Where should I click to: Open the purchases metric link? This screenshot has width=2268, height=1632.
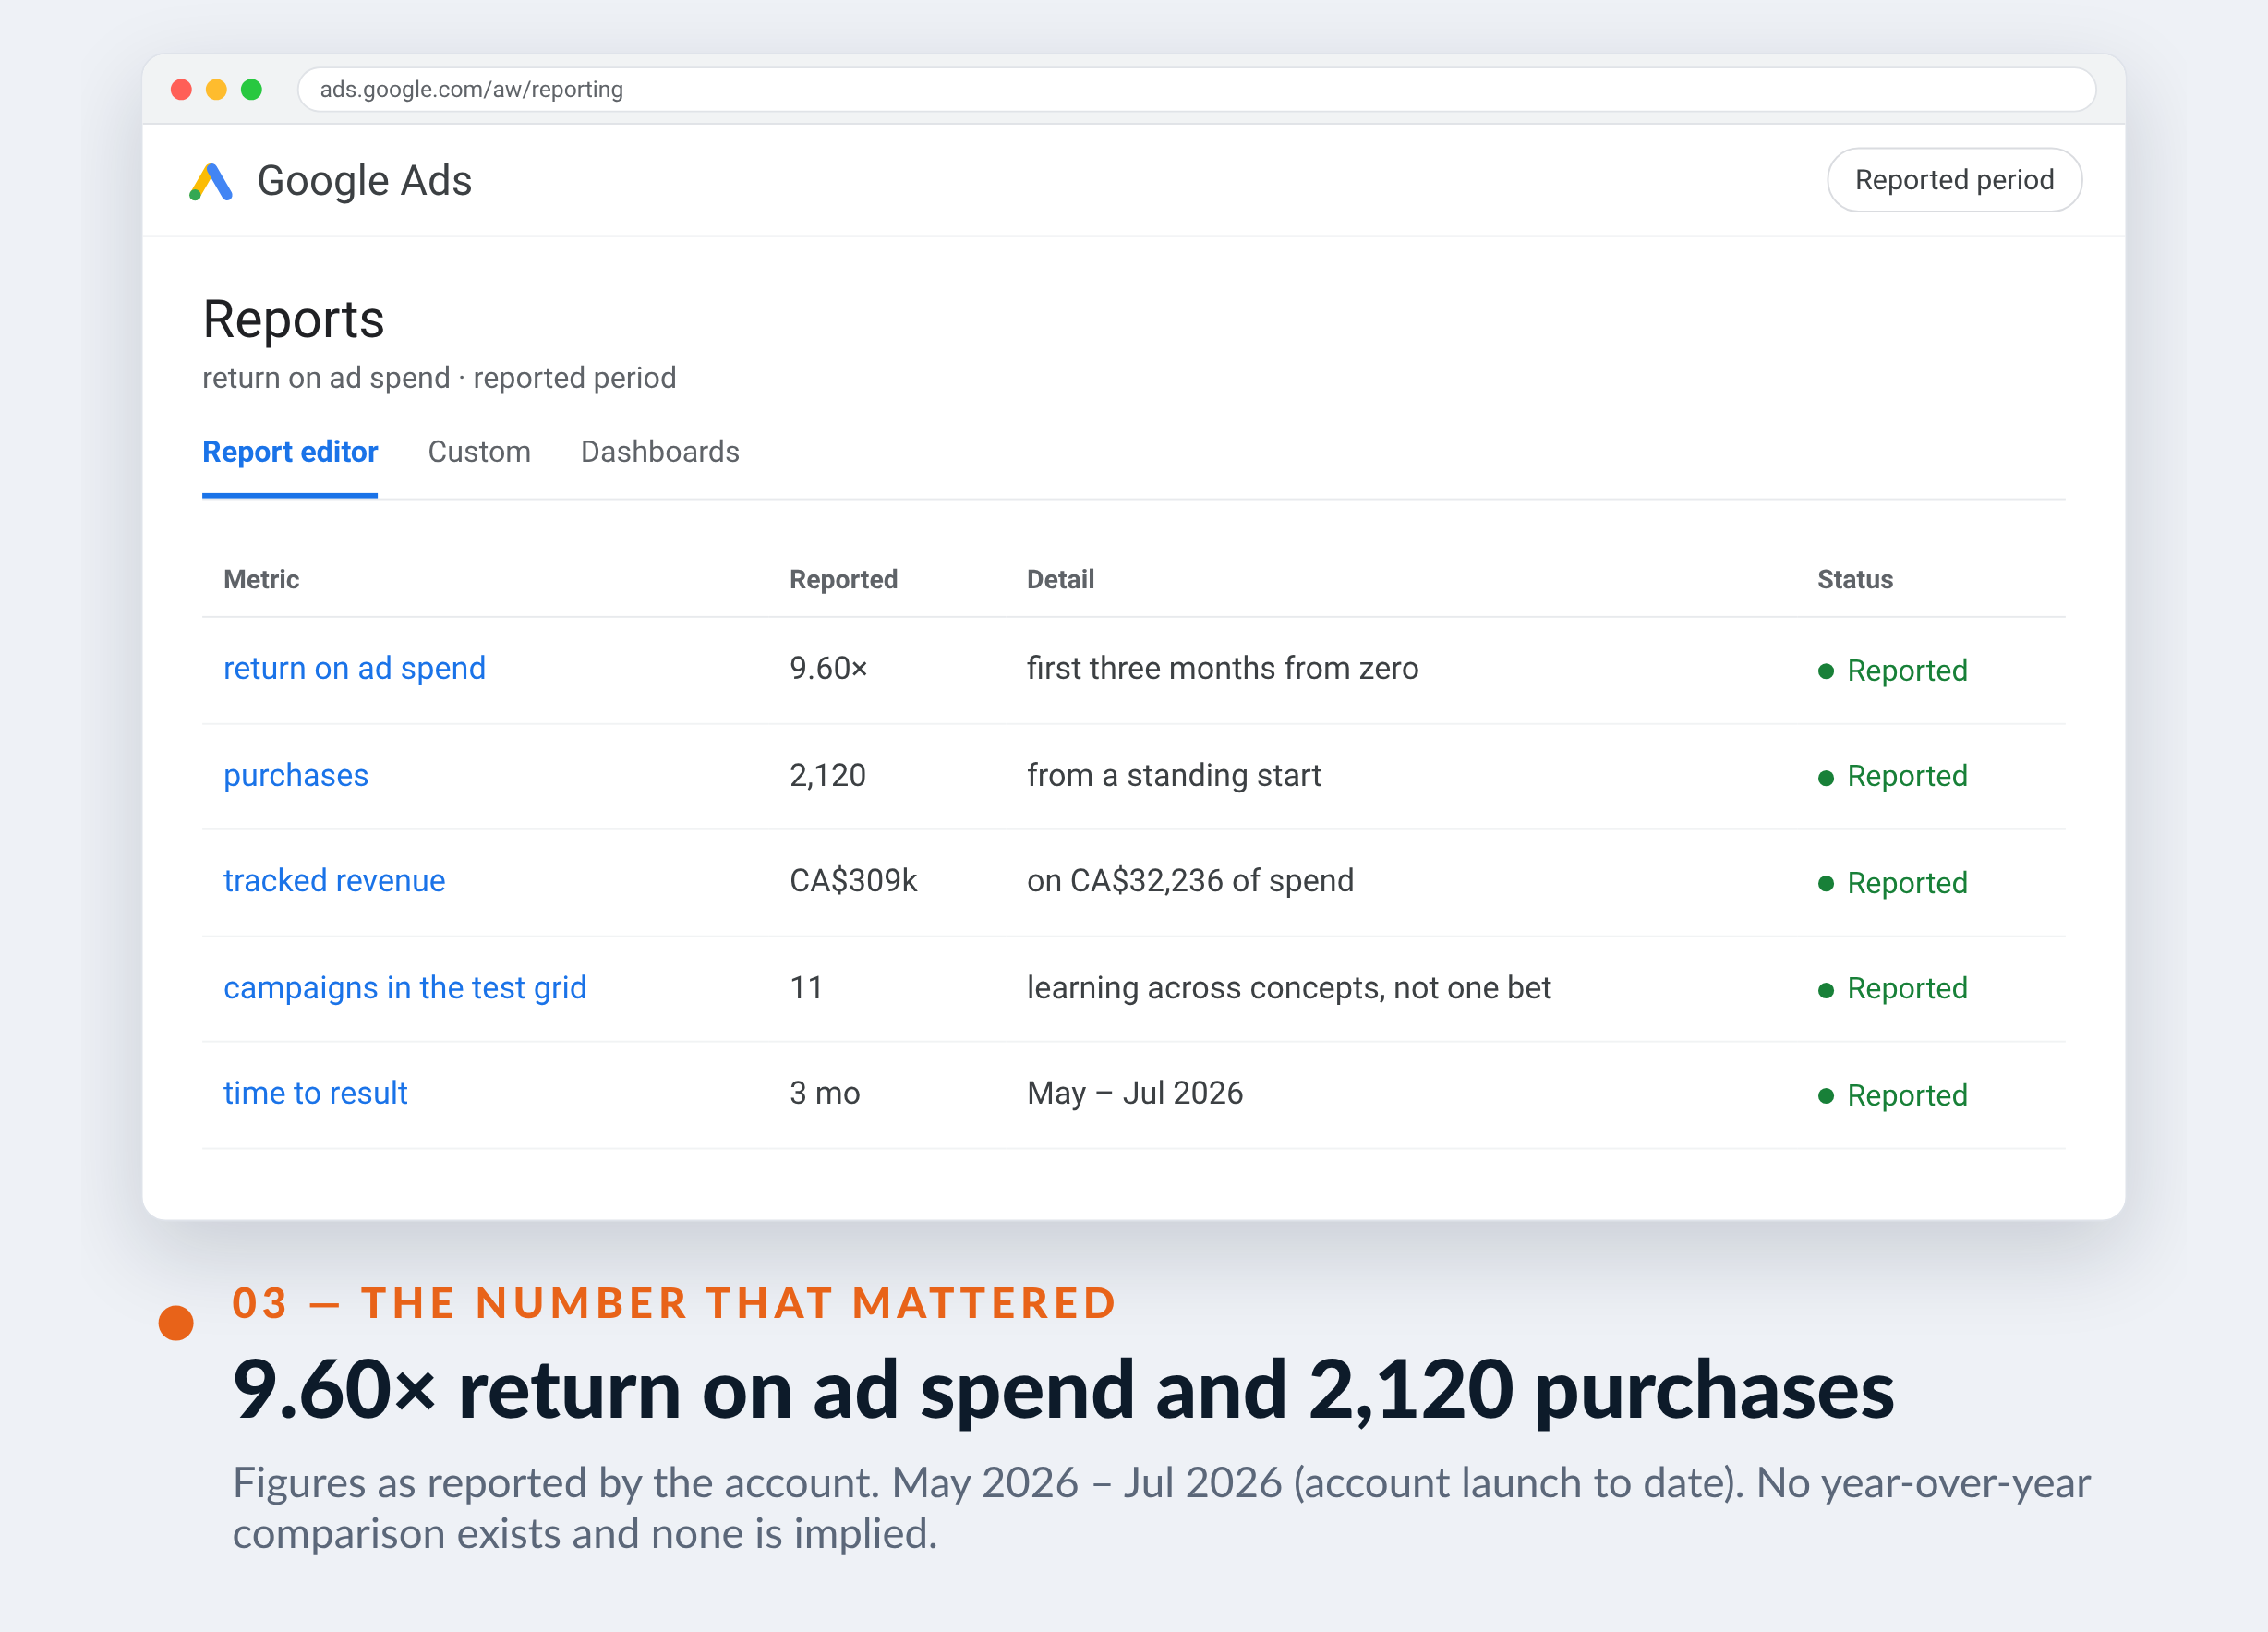[296, 775]
